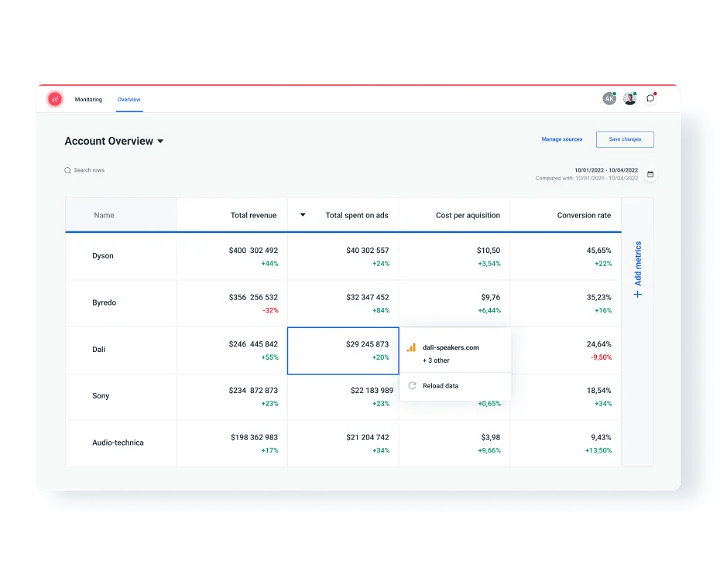Click the red app logo icon
The width and height of the screenshot is (720, 574).
(x=55, y=99)
